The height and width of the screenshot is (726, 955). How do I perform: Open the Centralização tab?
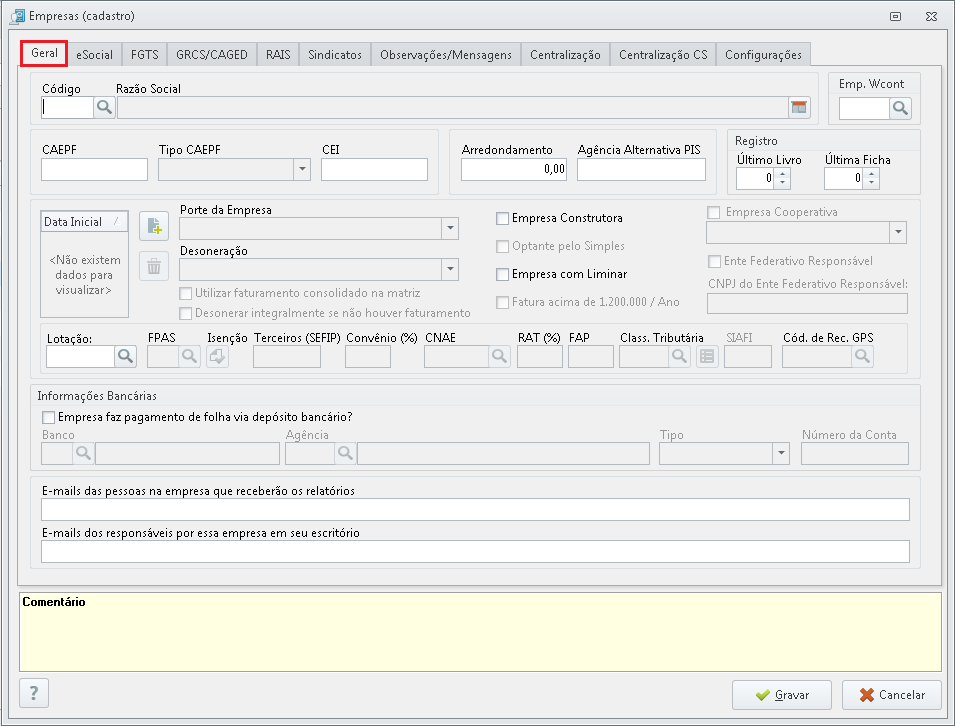[x=565, y=55]
